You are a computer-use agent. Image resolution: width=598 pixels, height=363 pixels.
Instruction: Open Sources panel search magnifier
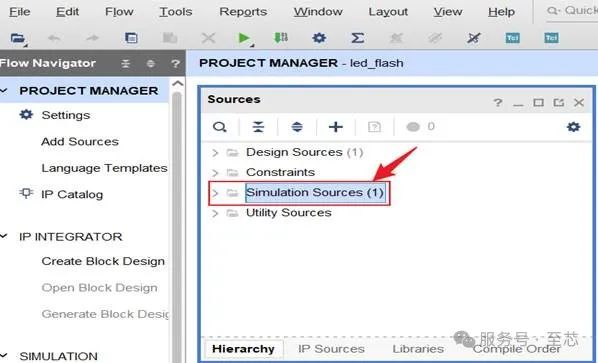[220, 127]
